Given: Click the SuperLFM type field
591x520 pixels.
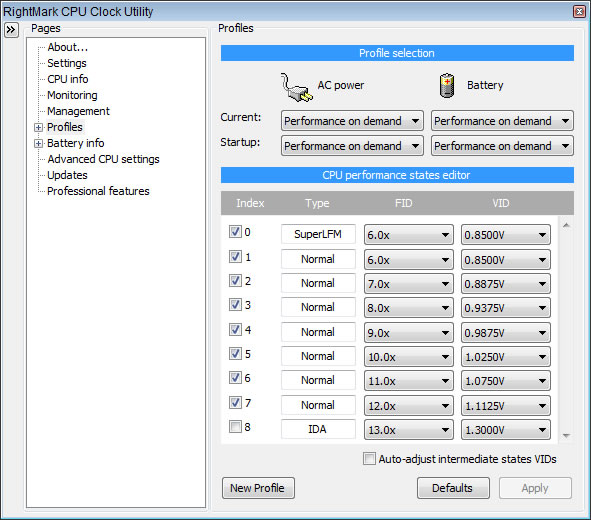Looking at the screenshot, I should click(x=318, y=234).
